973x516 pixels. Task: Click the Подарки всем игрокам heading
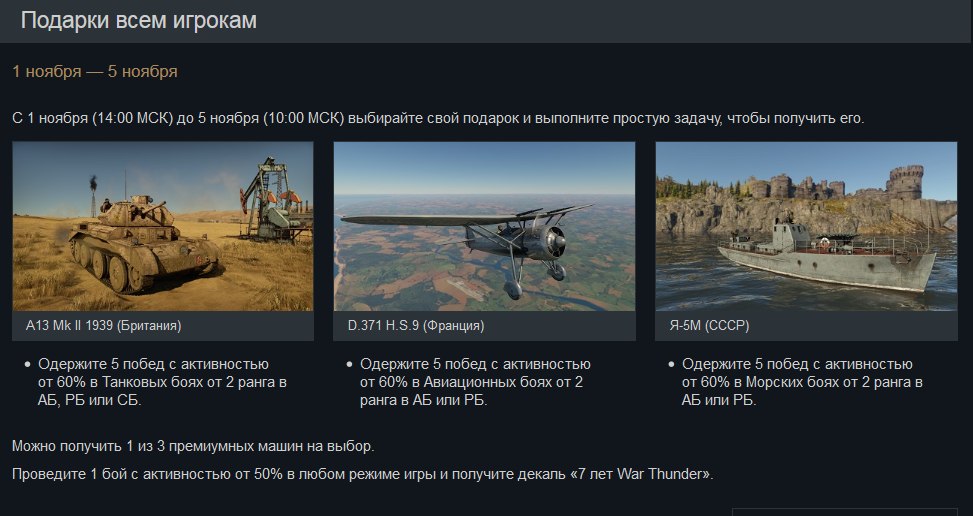point(139,20)
